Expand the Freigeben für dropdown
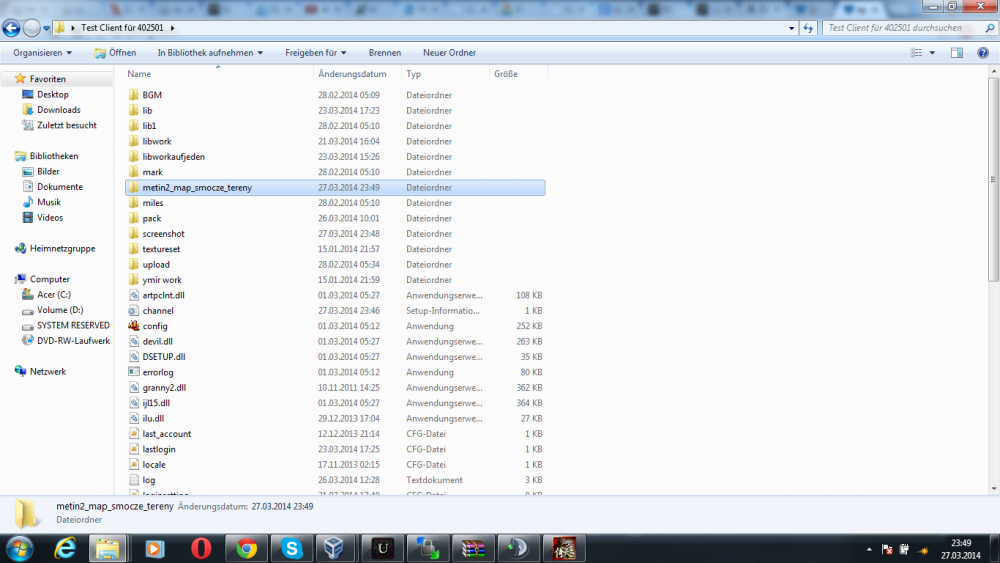 click(316, 53)
